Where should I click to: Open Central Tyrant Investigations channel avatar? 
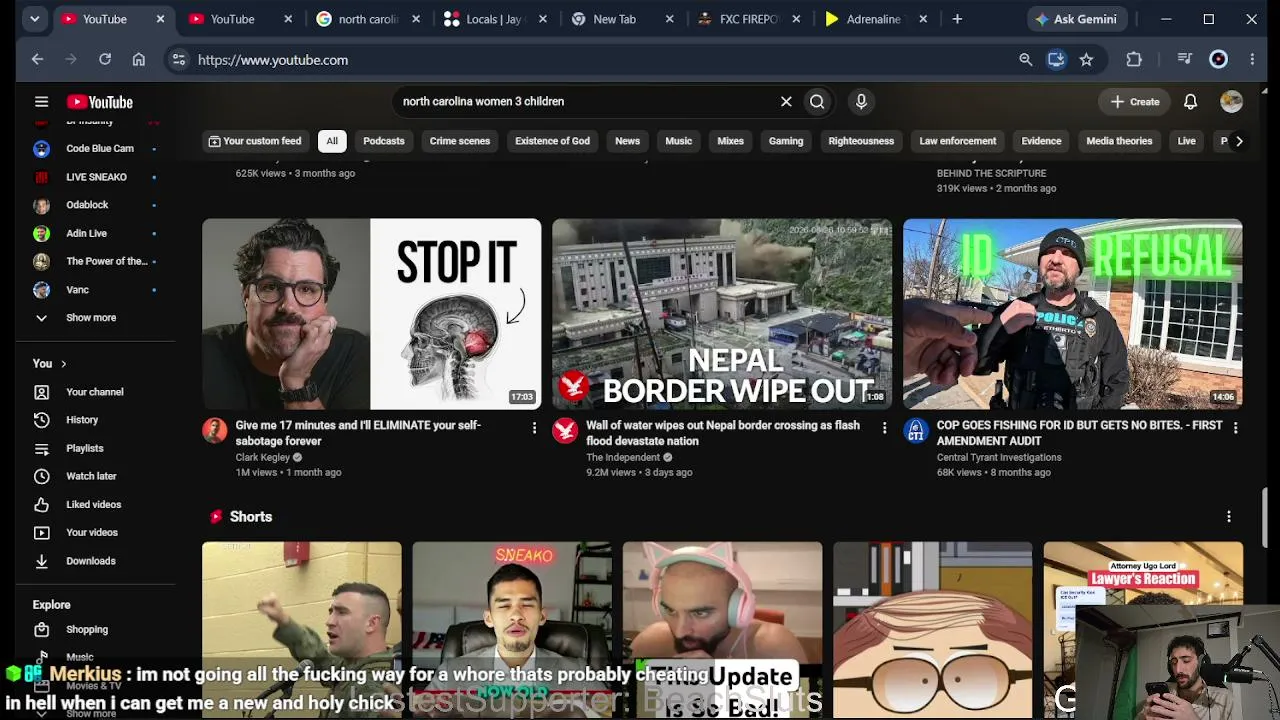point(916,430)
